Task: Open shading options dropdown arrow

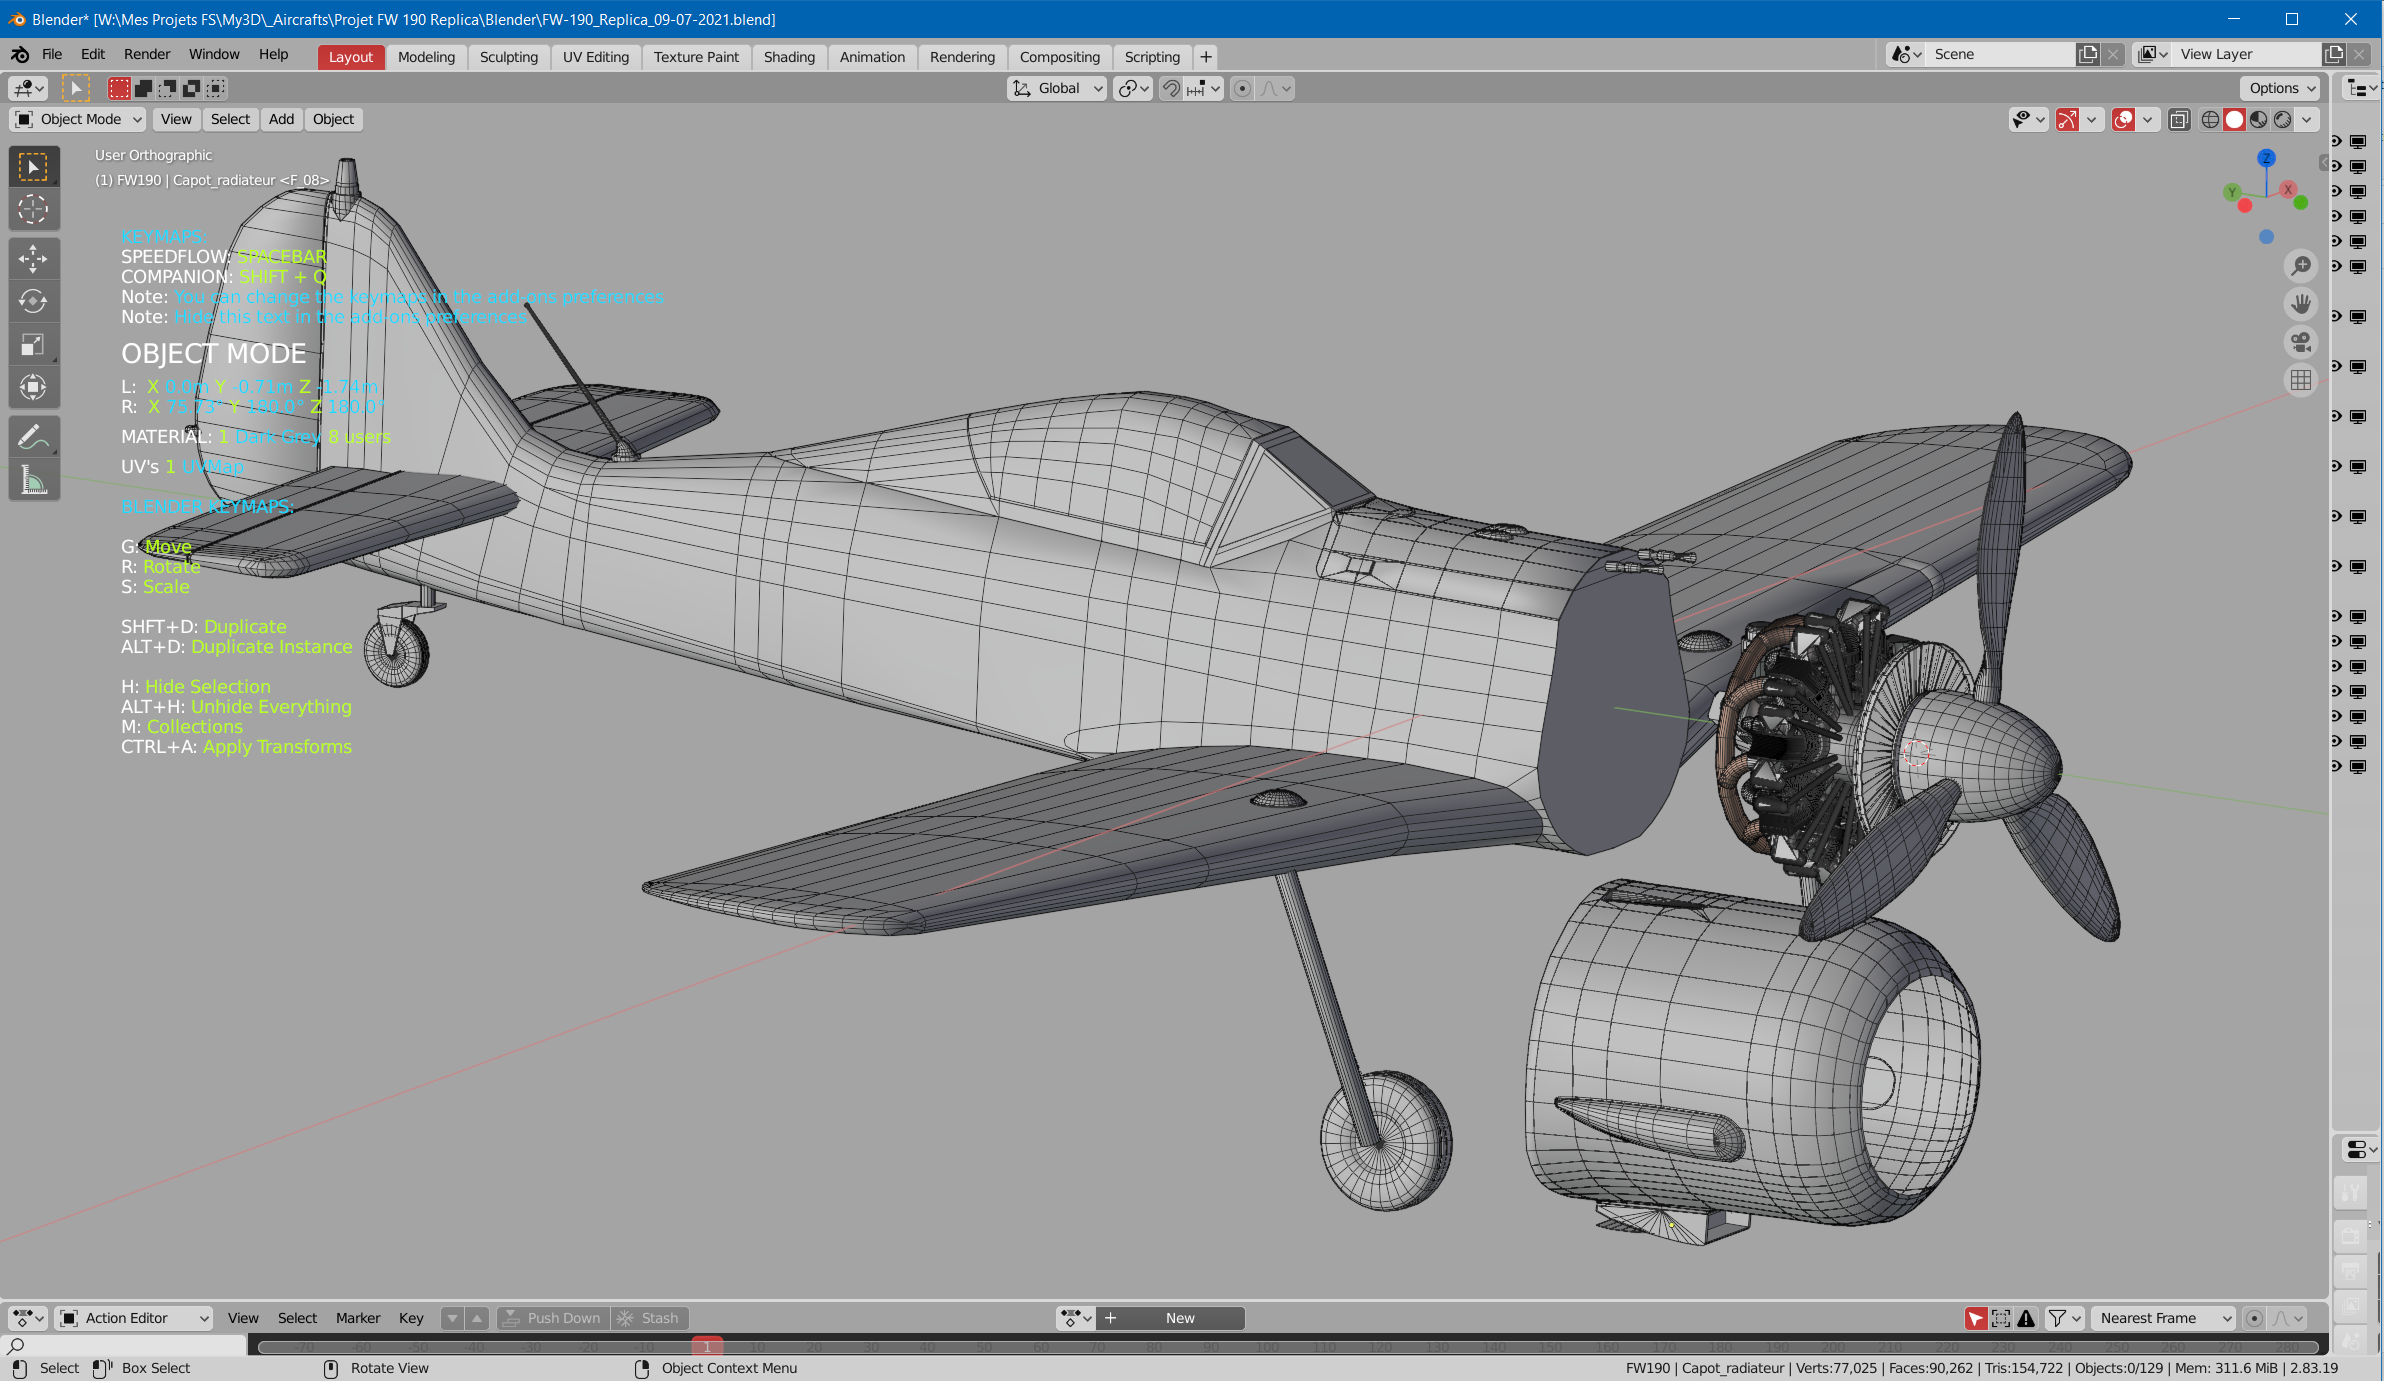Action: [x=2307, y=120]
